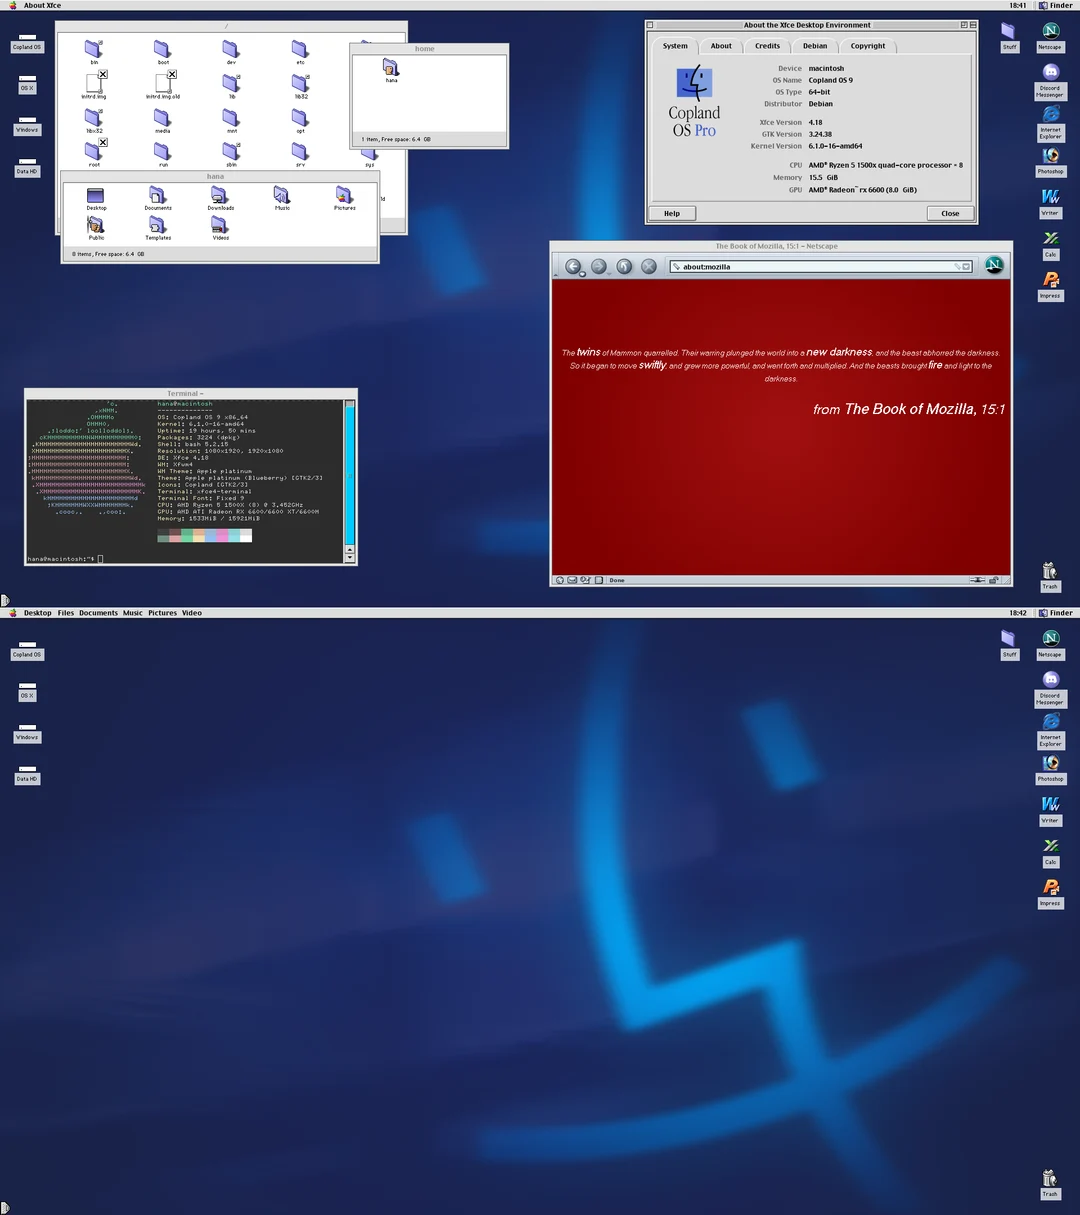Click the reload icon in Netscape toolbar
Image resolution: width=1080 pixels, height=1215 pixels.
coord(623,266)
